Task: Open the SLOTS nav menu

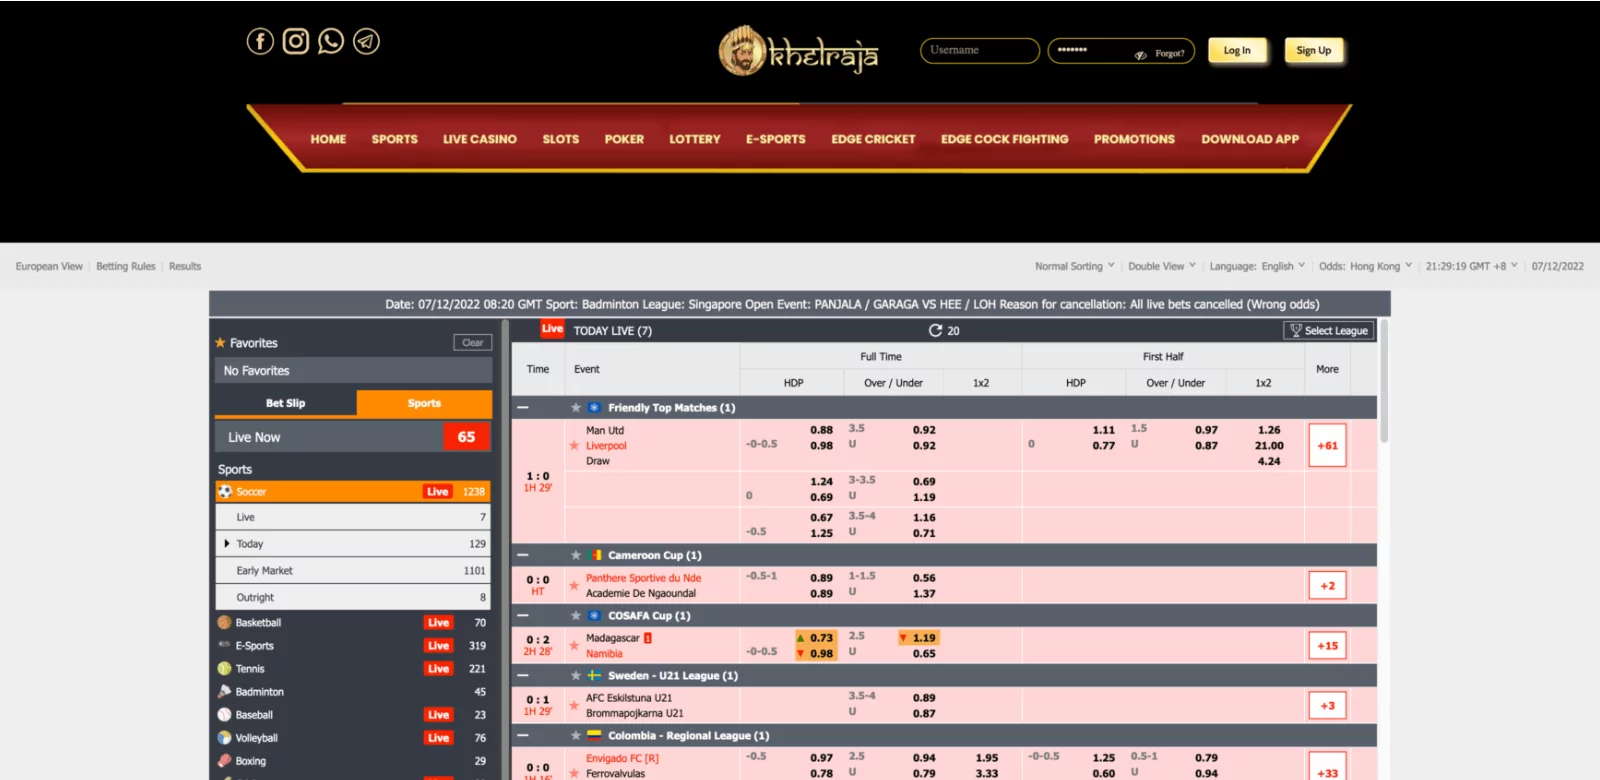Action: (x=561, y=139)
